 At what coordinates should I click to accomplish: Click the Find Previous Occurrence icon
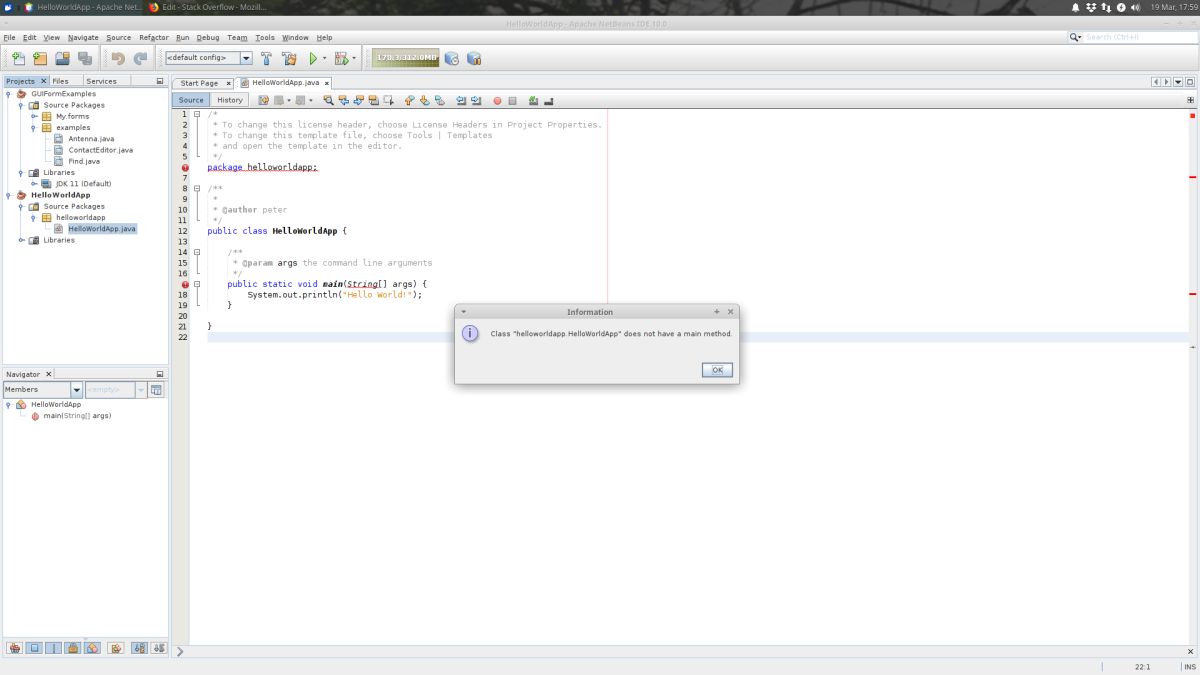coord(343,100)
